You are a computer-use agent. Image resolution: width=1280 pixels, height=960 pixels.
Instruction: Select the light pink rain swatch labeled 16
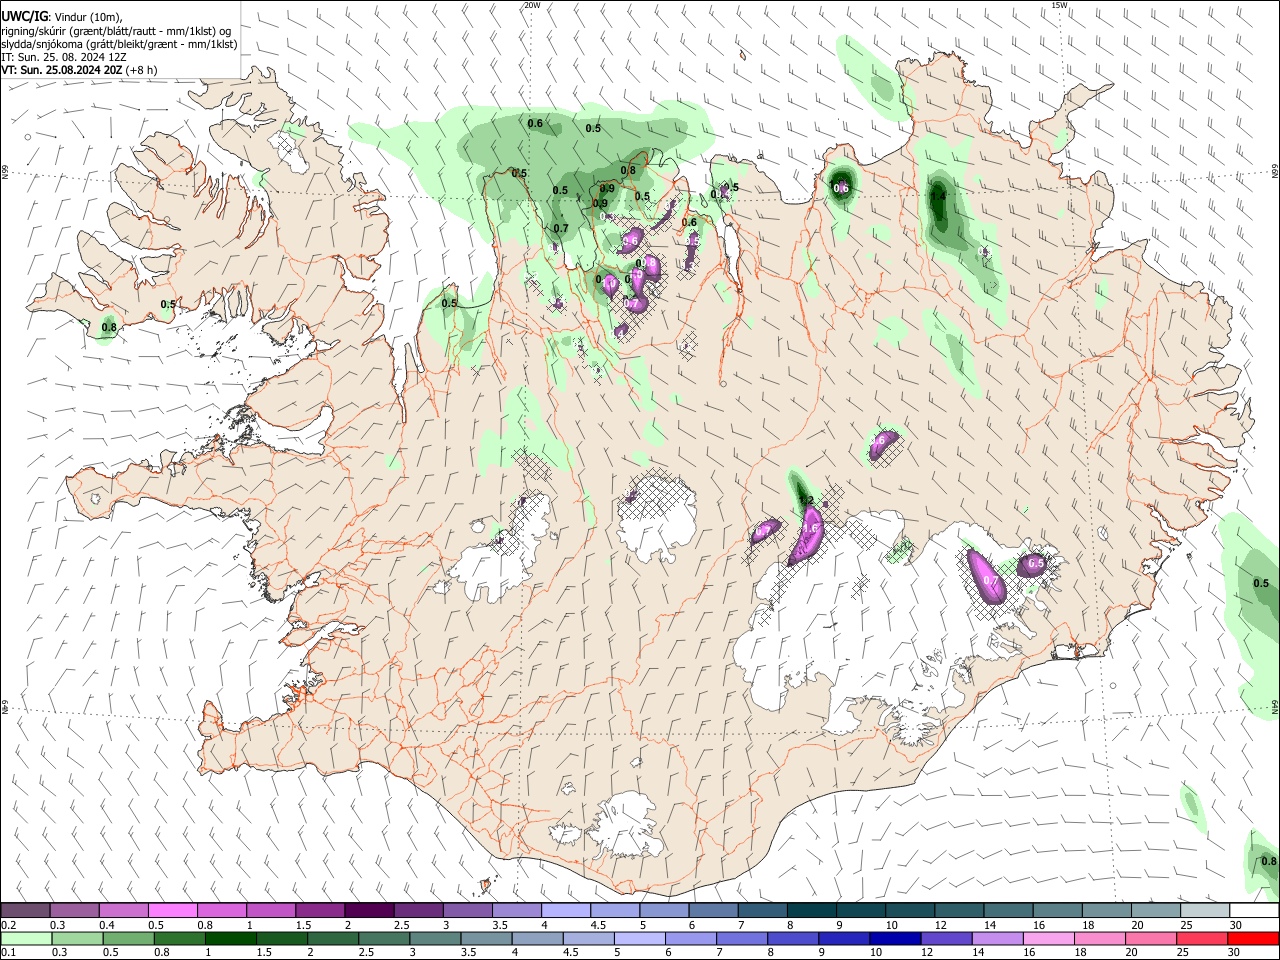[x=1049, y=939]
